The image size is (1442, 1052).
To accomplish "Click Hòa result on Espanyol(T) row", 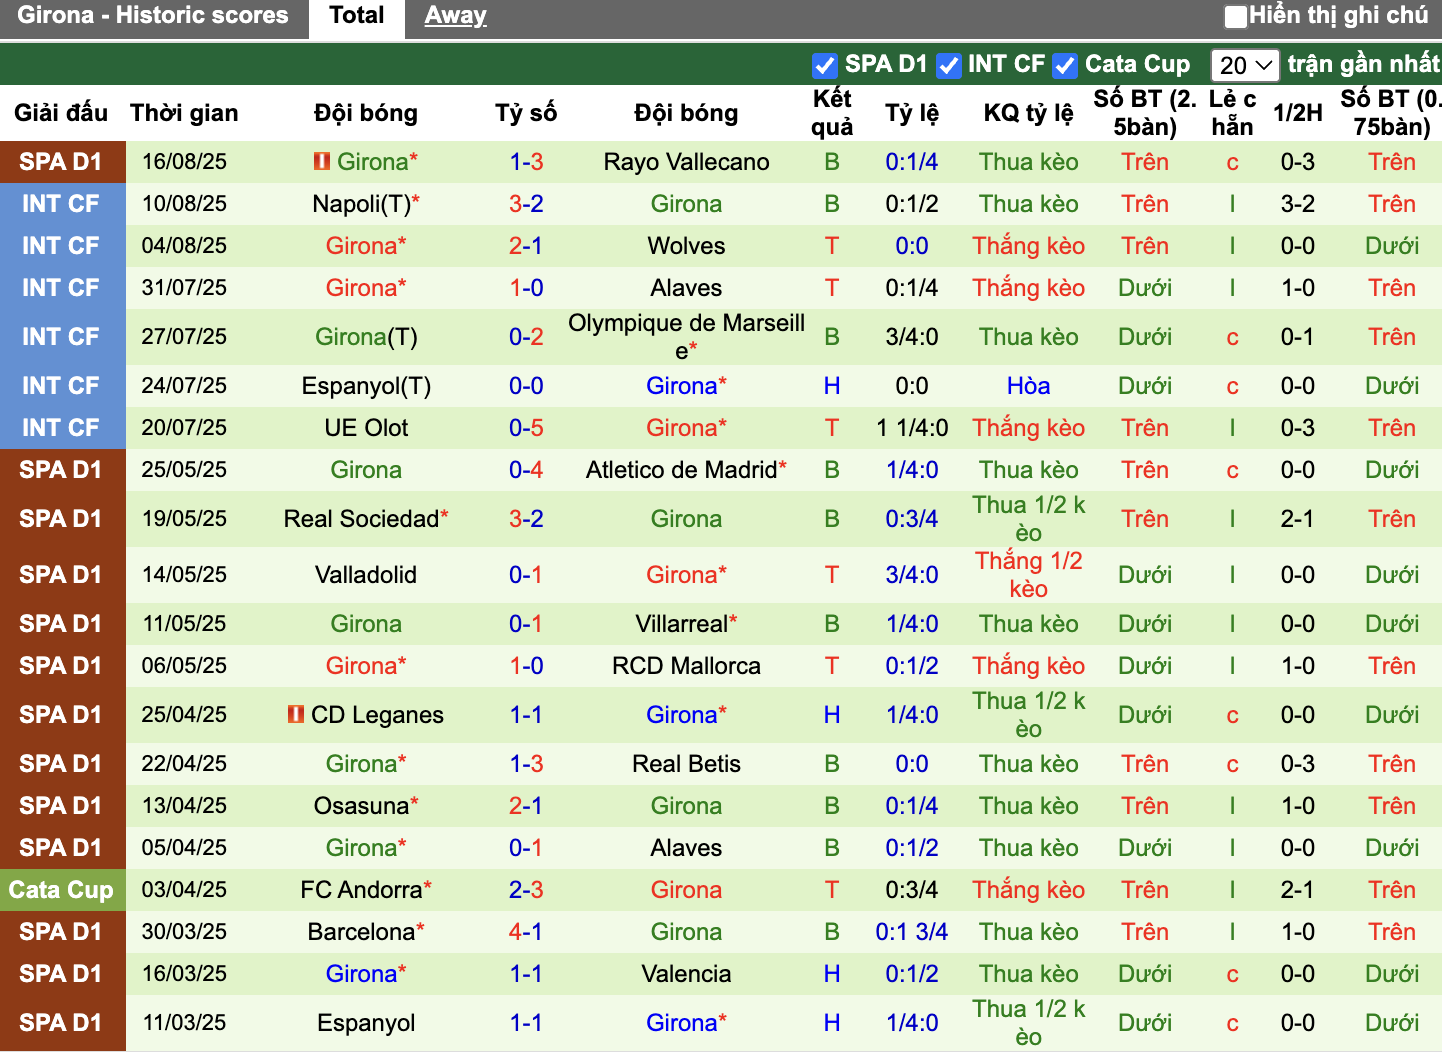I will pyautogui.click(x=1028, y=386).
